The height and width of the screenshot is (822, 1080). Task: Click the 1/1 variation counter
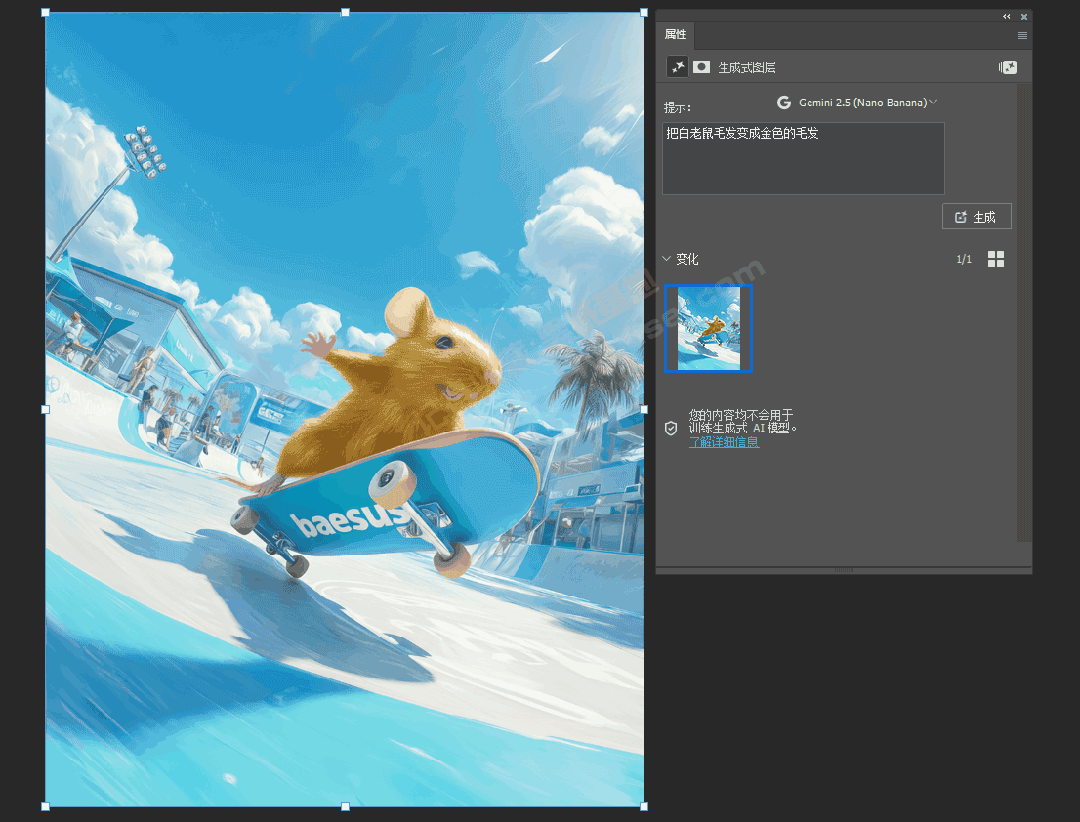(964, 258)
